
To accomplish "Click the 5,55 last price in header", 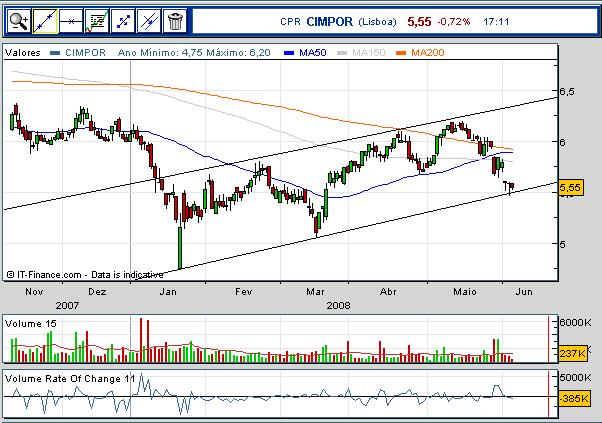I will coord(419,22).
